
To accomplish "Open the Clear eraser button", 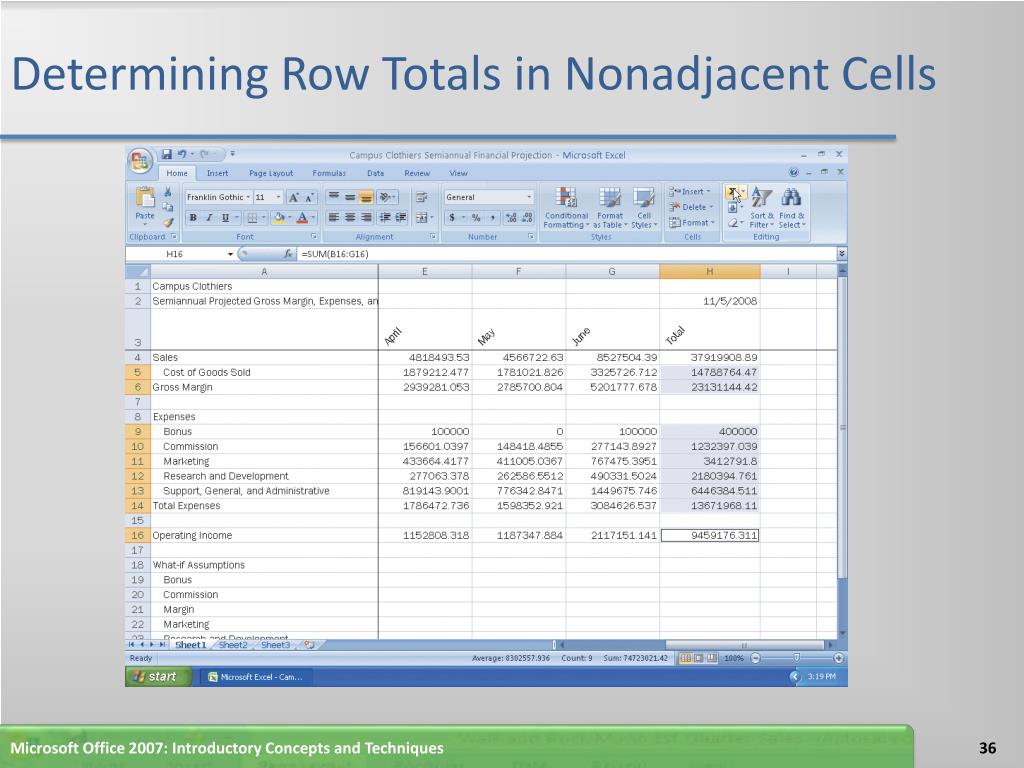I will [x=733, y=223].
